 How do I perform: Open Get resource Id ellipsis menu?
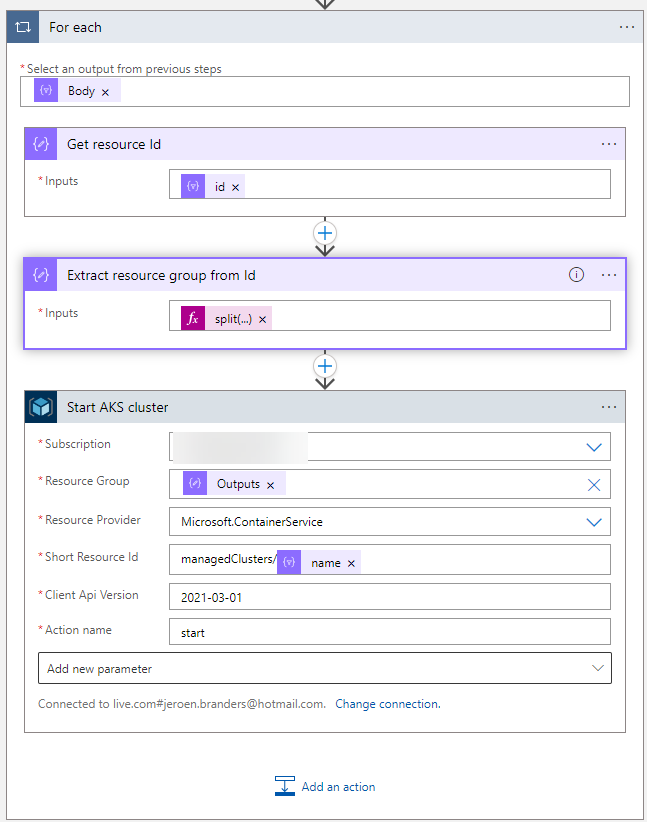[x=609, y=144]
